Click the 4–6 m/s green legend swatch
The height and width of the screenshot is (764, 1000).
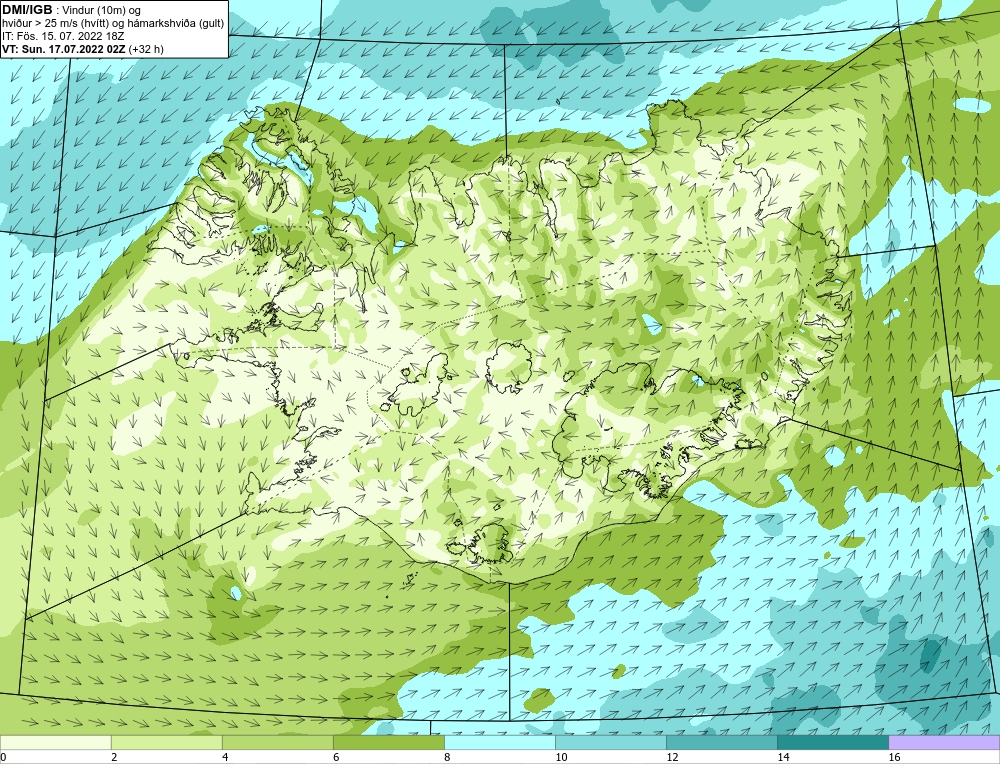point(277,742)
